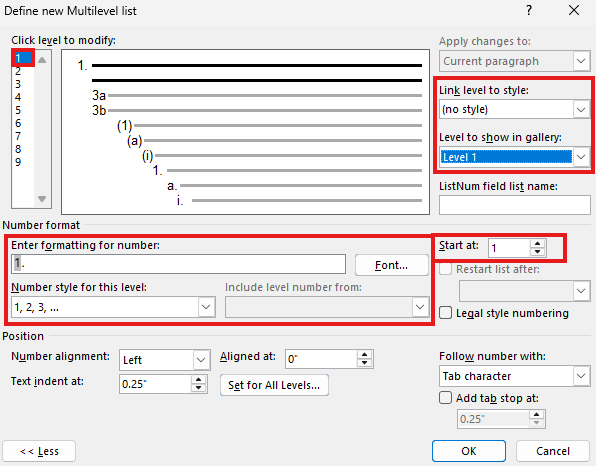Open the Follow number with dropdown

[x=514, y=376]
